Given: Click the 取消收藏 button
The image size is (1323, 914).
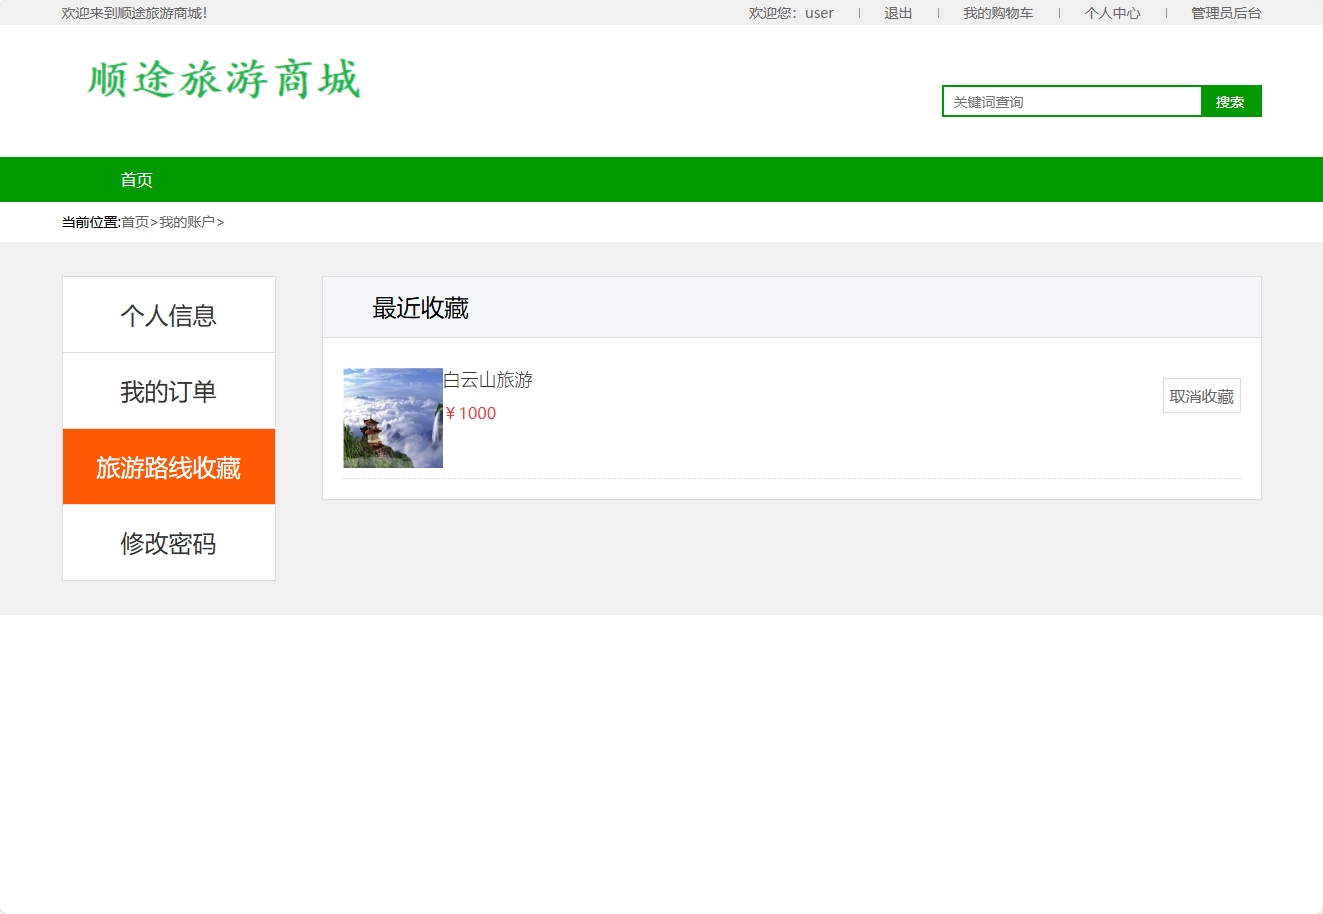Looking at the screenshot, I should (1201, 395).
